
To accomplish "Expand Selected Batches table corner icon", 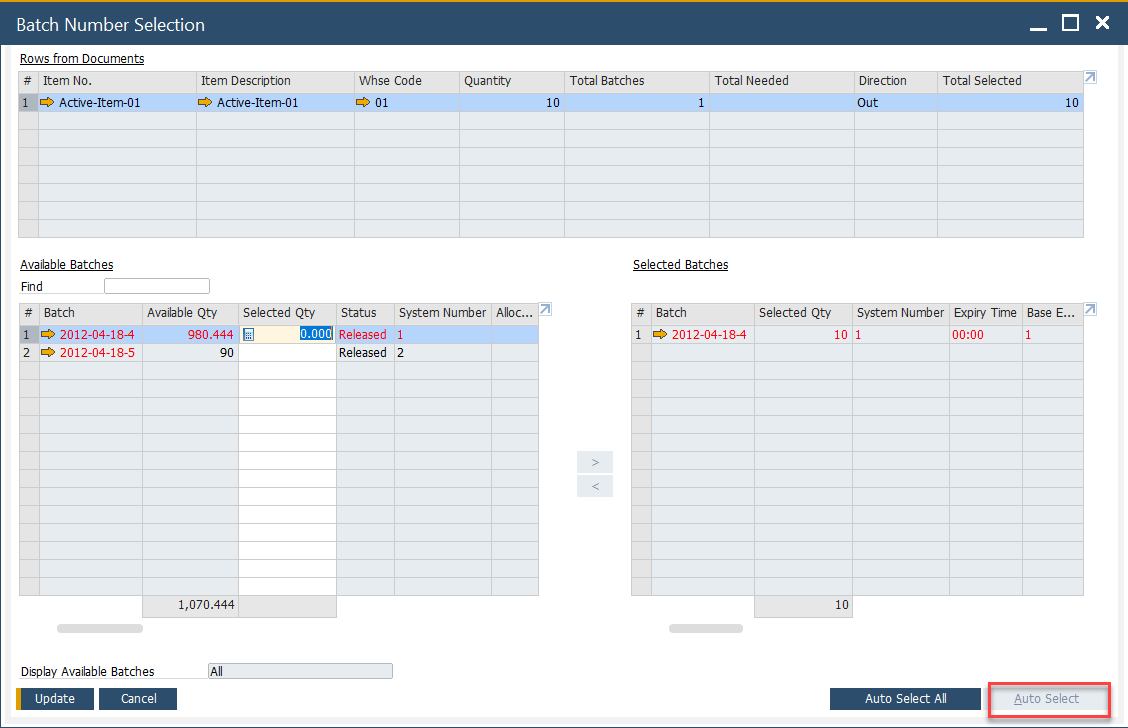I will 1090,309.
